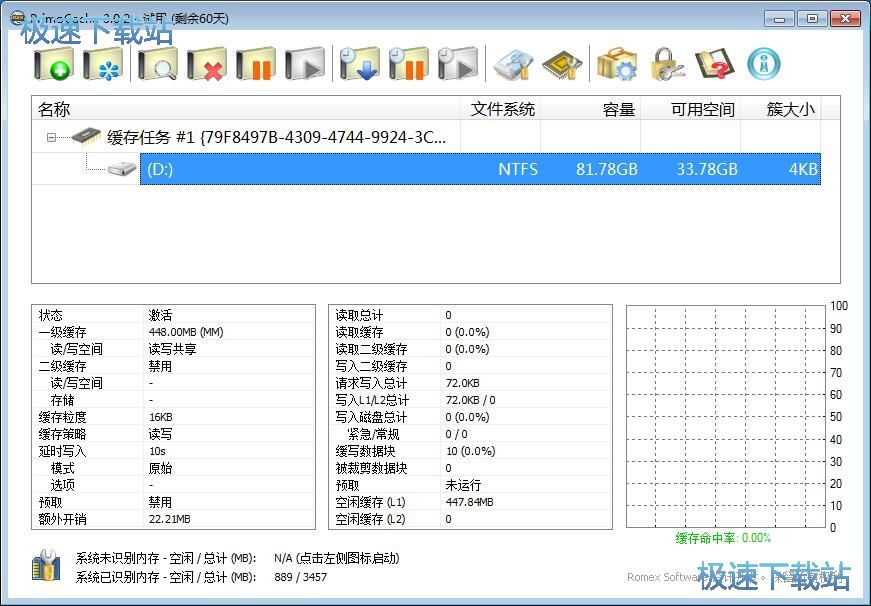Click the hard disk tool icon in the toolbar
Viewport: 871px width, 606px height.
(513, 65)
